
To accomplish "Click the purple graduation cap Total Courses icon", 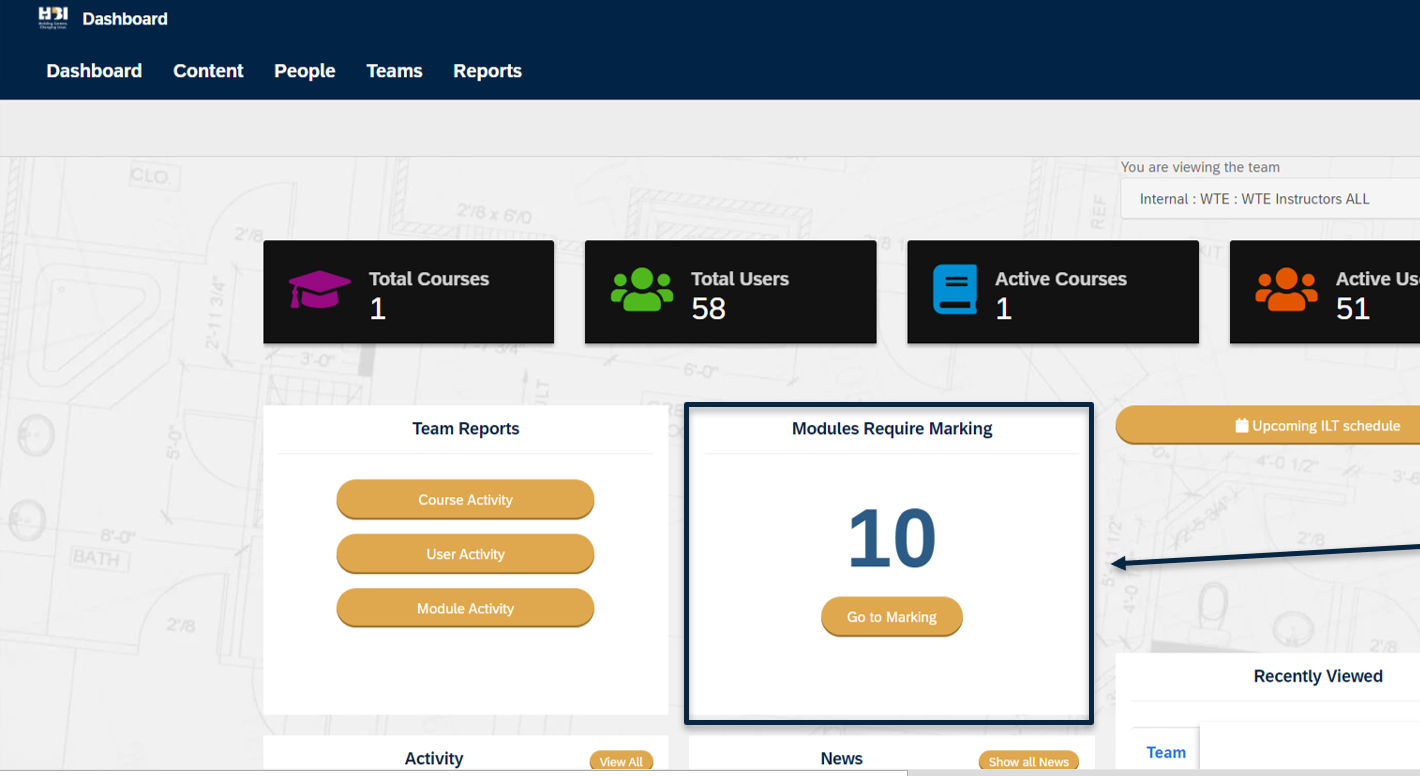I will click(320, 291).
